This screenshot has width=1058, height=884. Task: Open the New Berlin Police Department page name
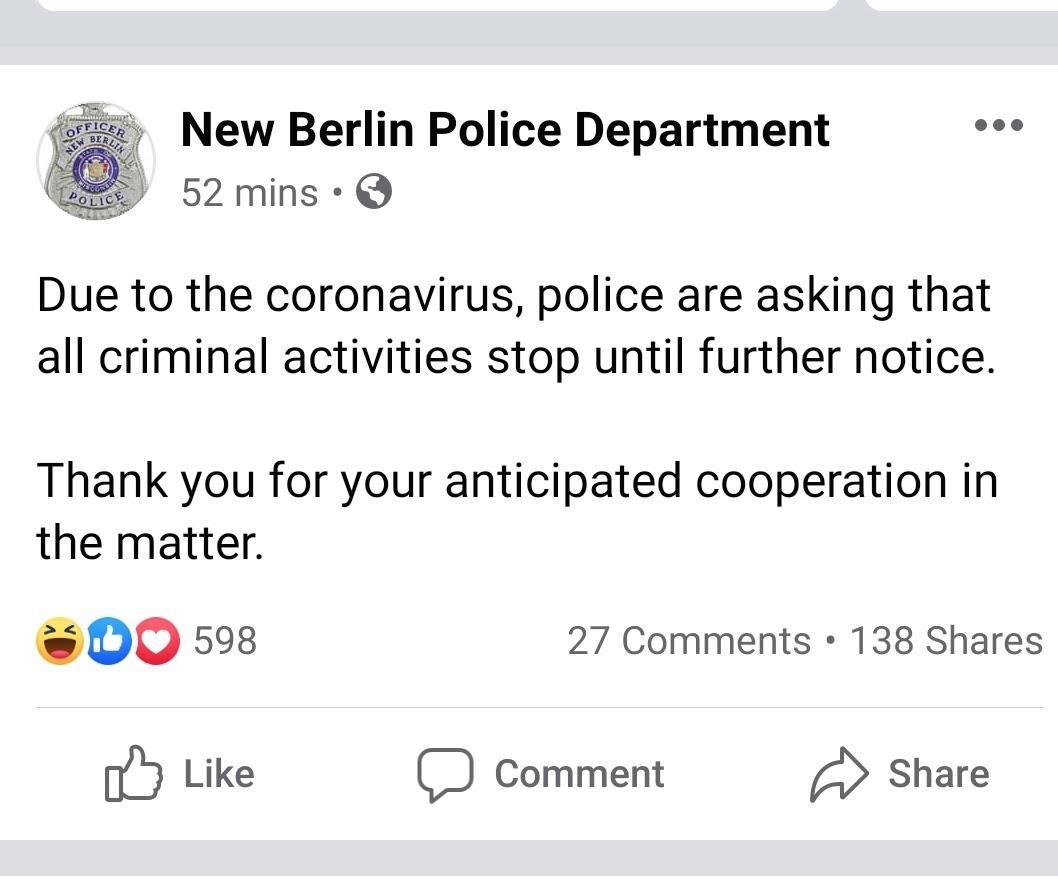tap(505, 129)
